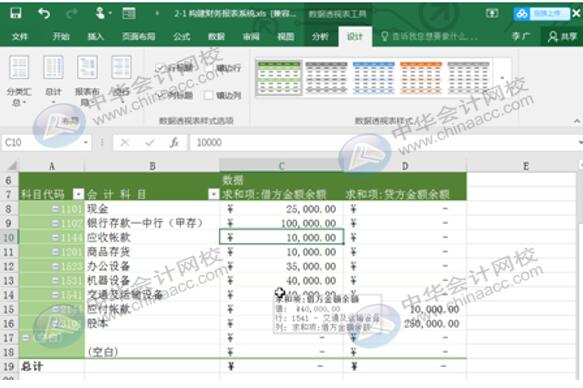Select the credit cell showing 250,000.00
The width and height of the screenshot is (583, 388).
pyautogui.click(x=405, y=324)
